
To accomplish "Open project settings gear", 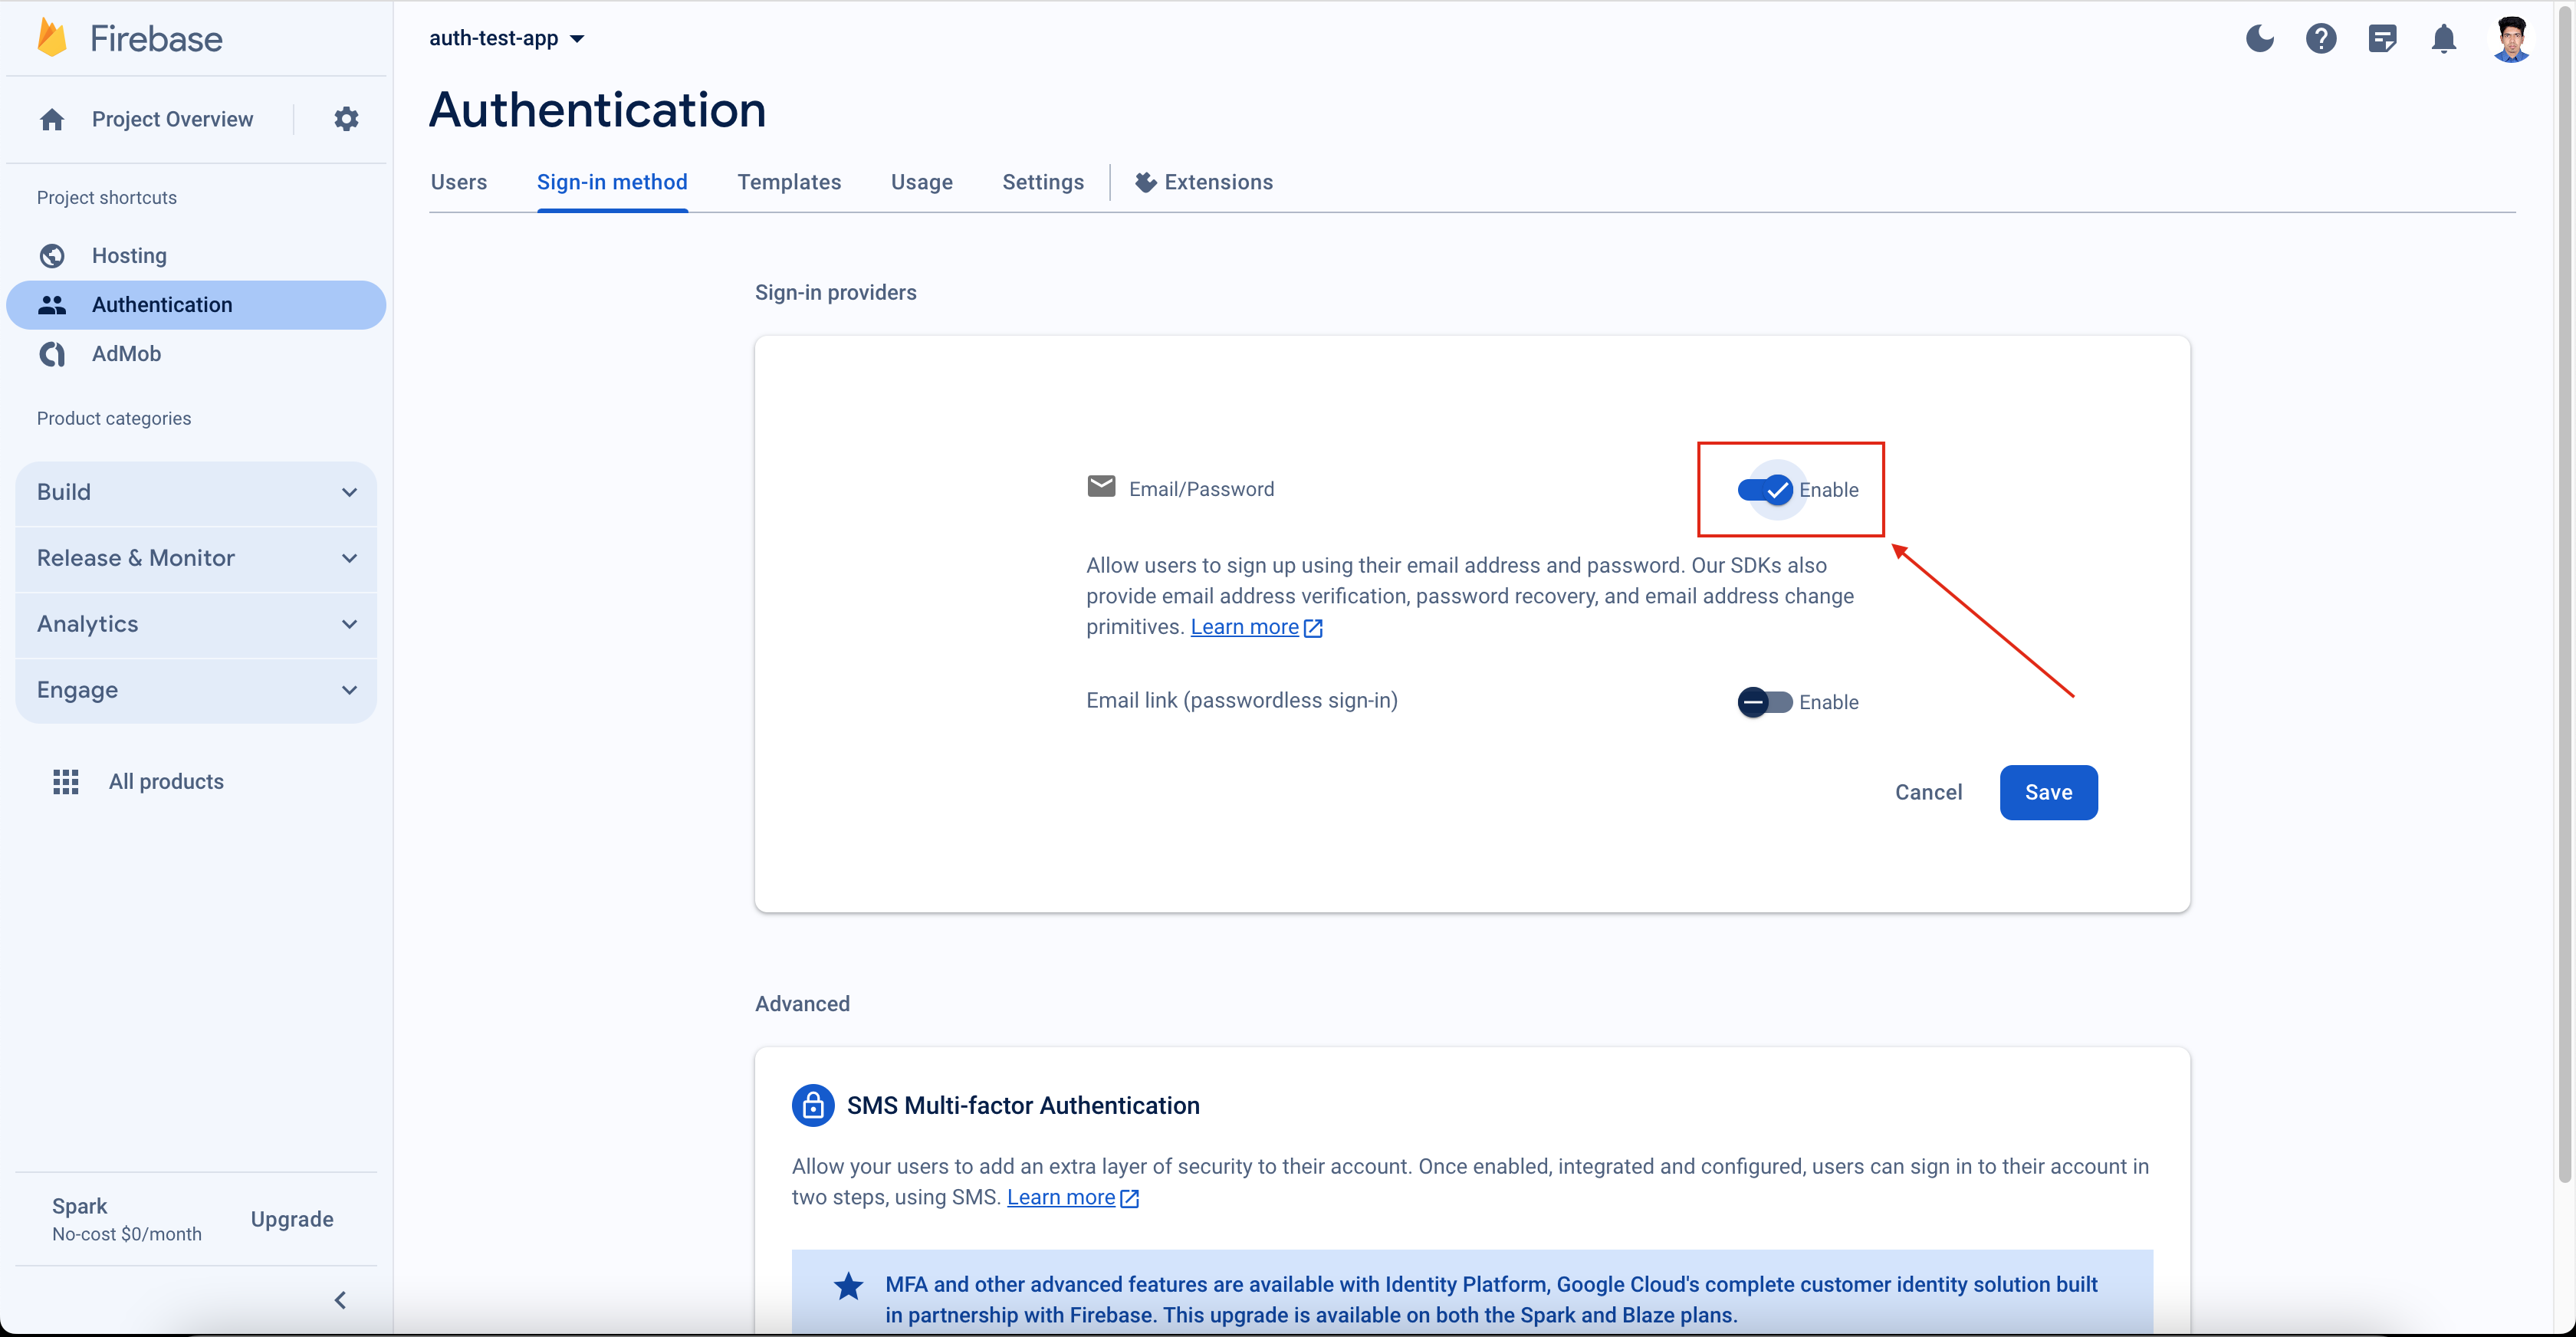I will point(345,118).
